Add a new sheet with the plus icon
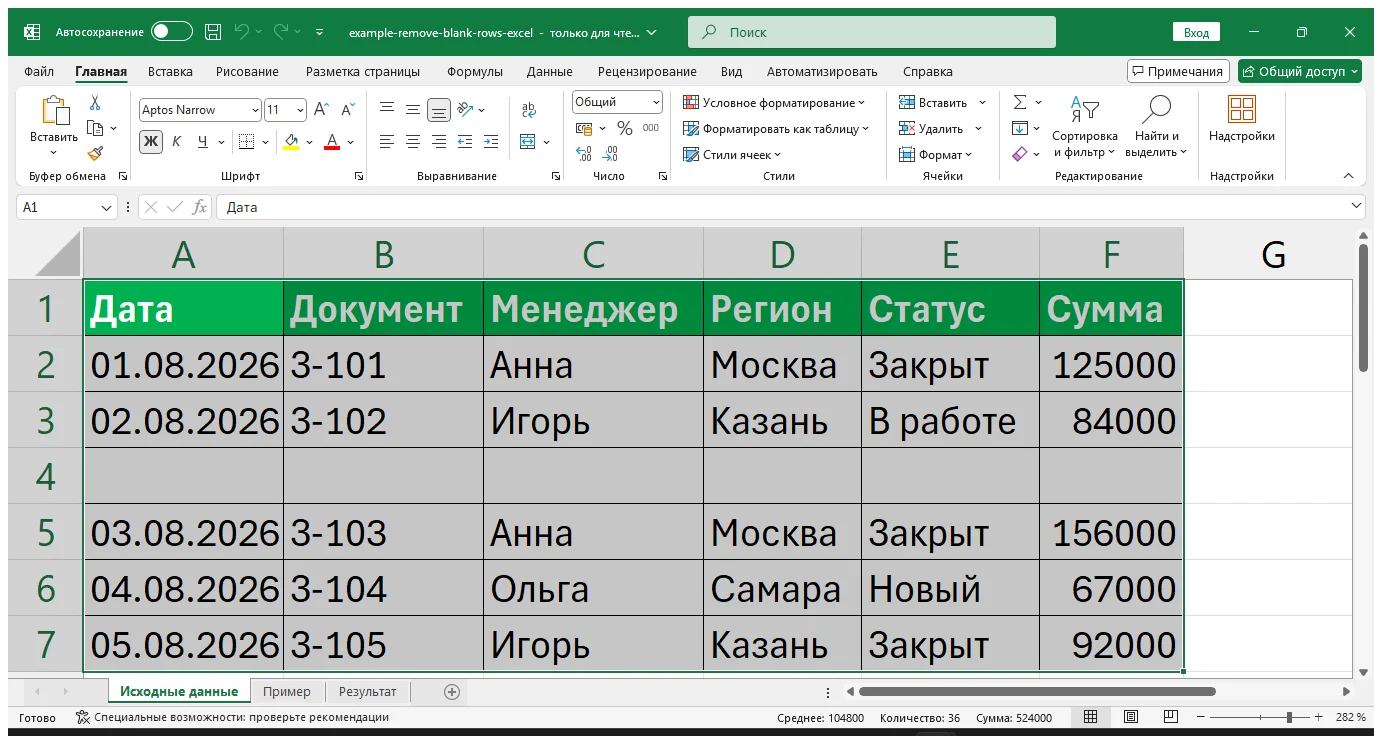1382x736 pixels. point(452,691)
